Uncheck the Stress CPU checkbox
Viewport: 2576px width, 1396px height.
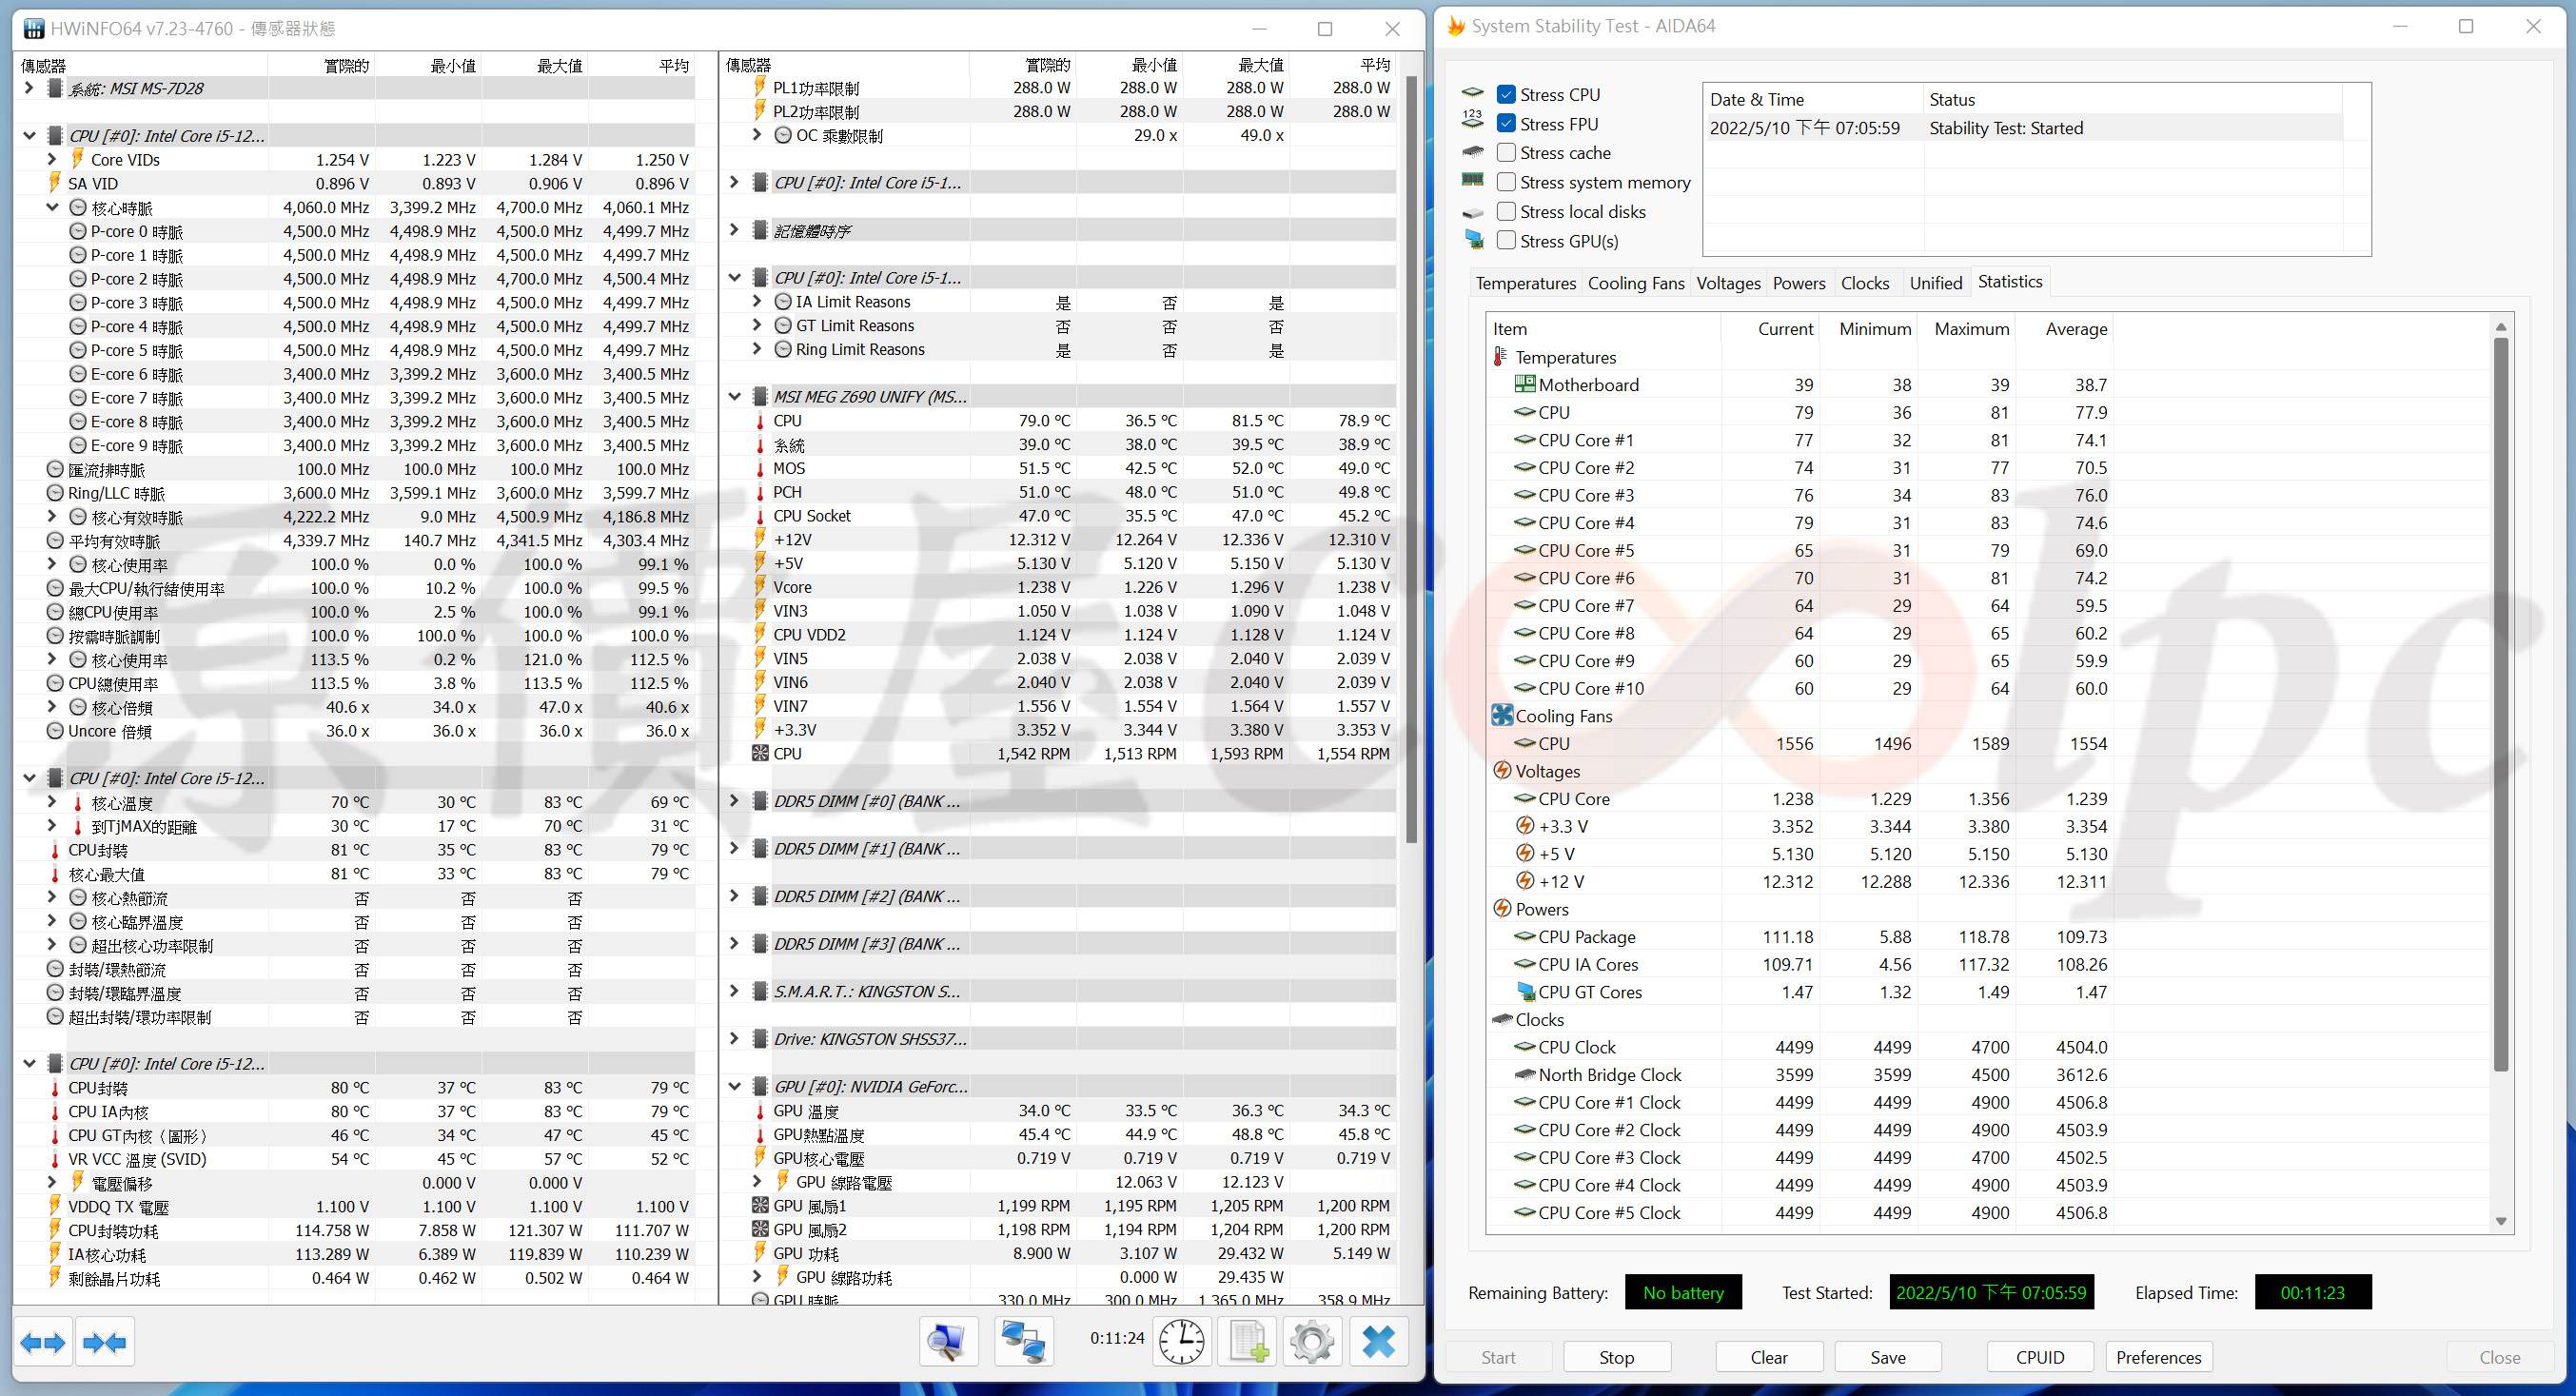coord(1506,95)
